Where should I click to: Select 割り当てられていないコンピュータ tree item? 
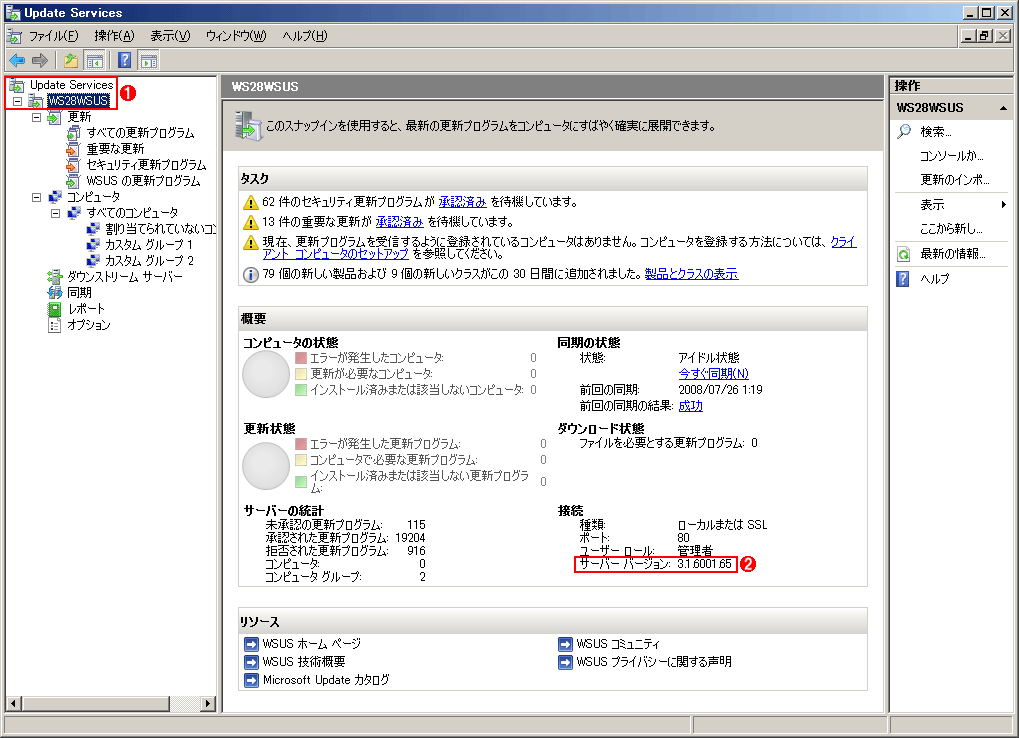pyautogui.click(x=161, y=229)
